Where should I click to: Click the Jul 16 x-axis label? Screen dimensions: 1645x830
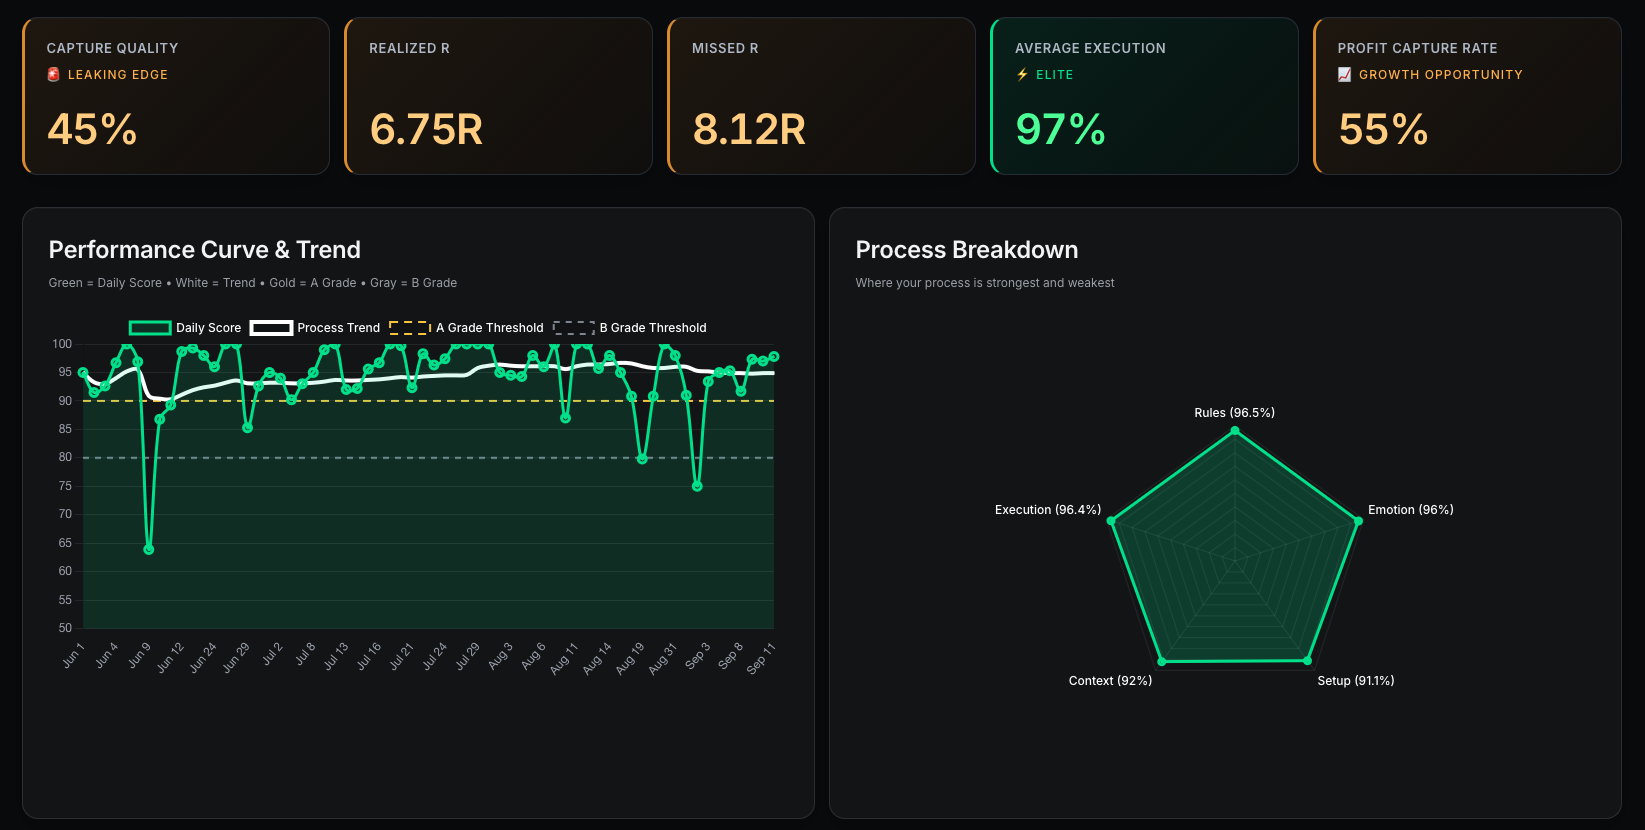[369, 656]
